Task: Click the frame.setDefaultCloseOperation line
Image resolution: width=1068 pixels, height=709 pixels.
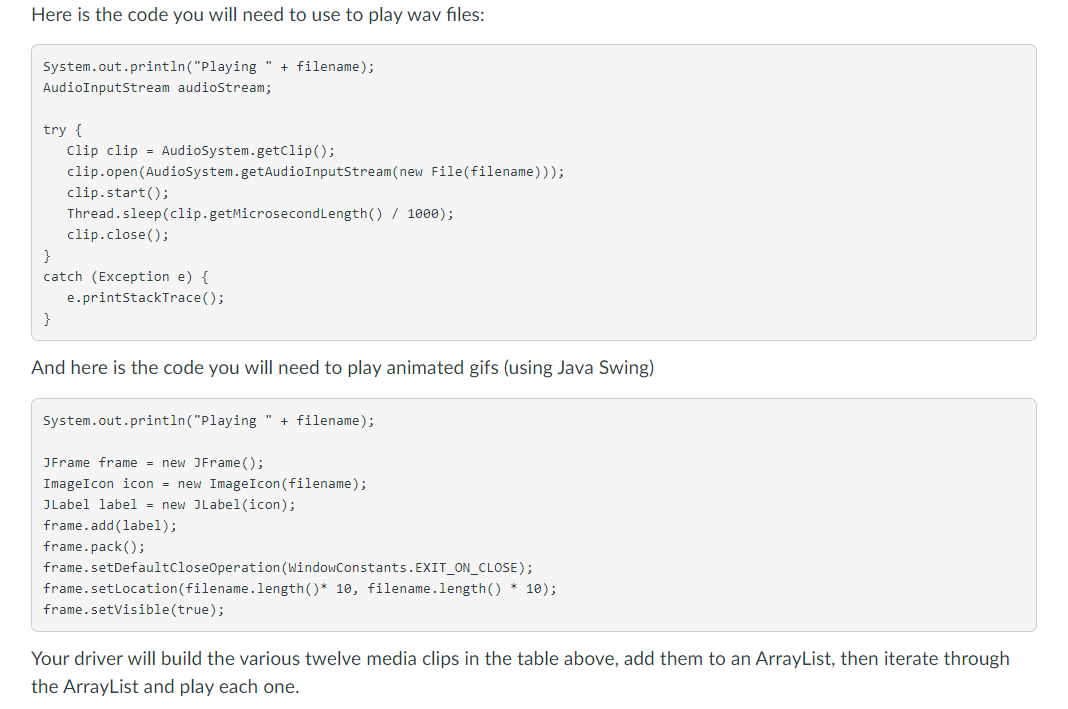Action: pos(288,568)
